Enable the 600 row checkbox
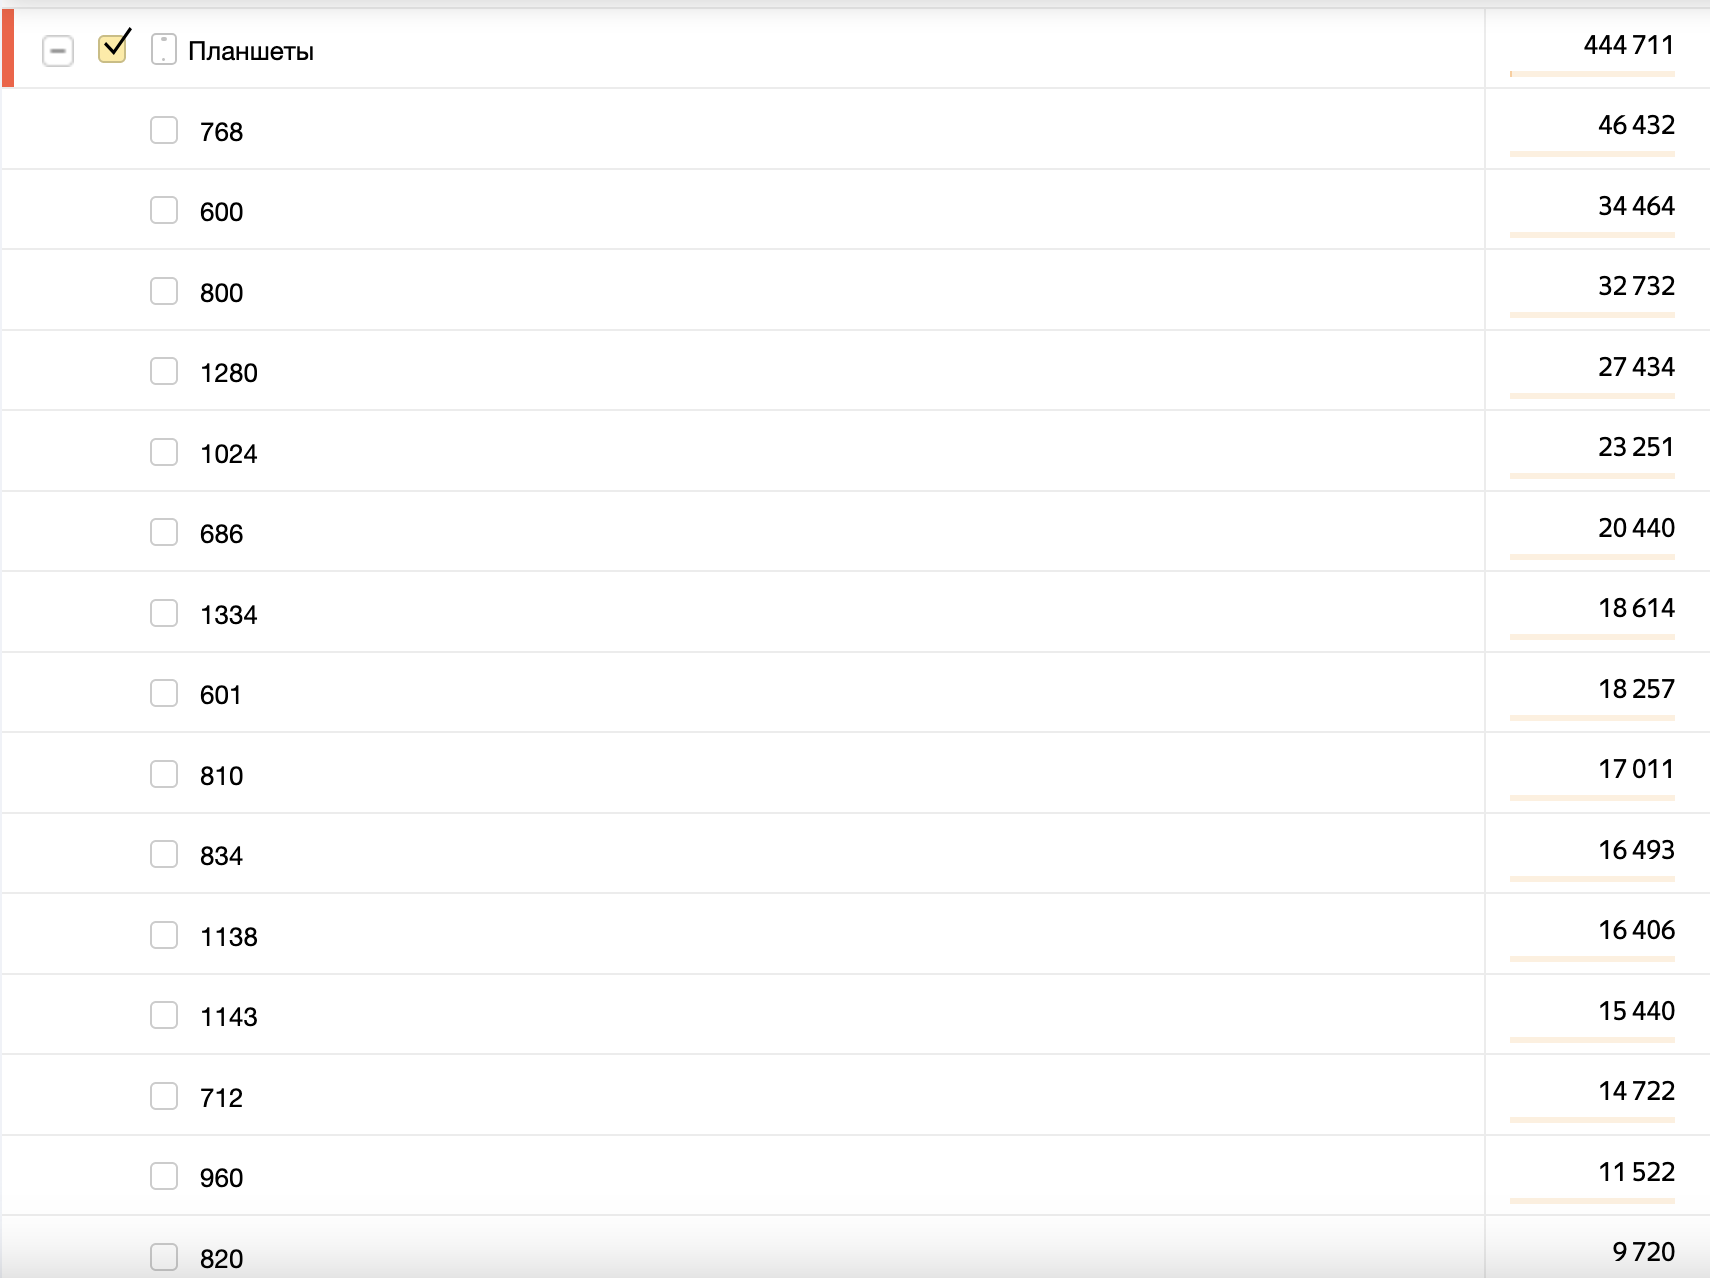1710x1278 pixels. (x=164, y=210)
